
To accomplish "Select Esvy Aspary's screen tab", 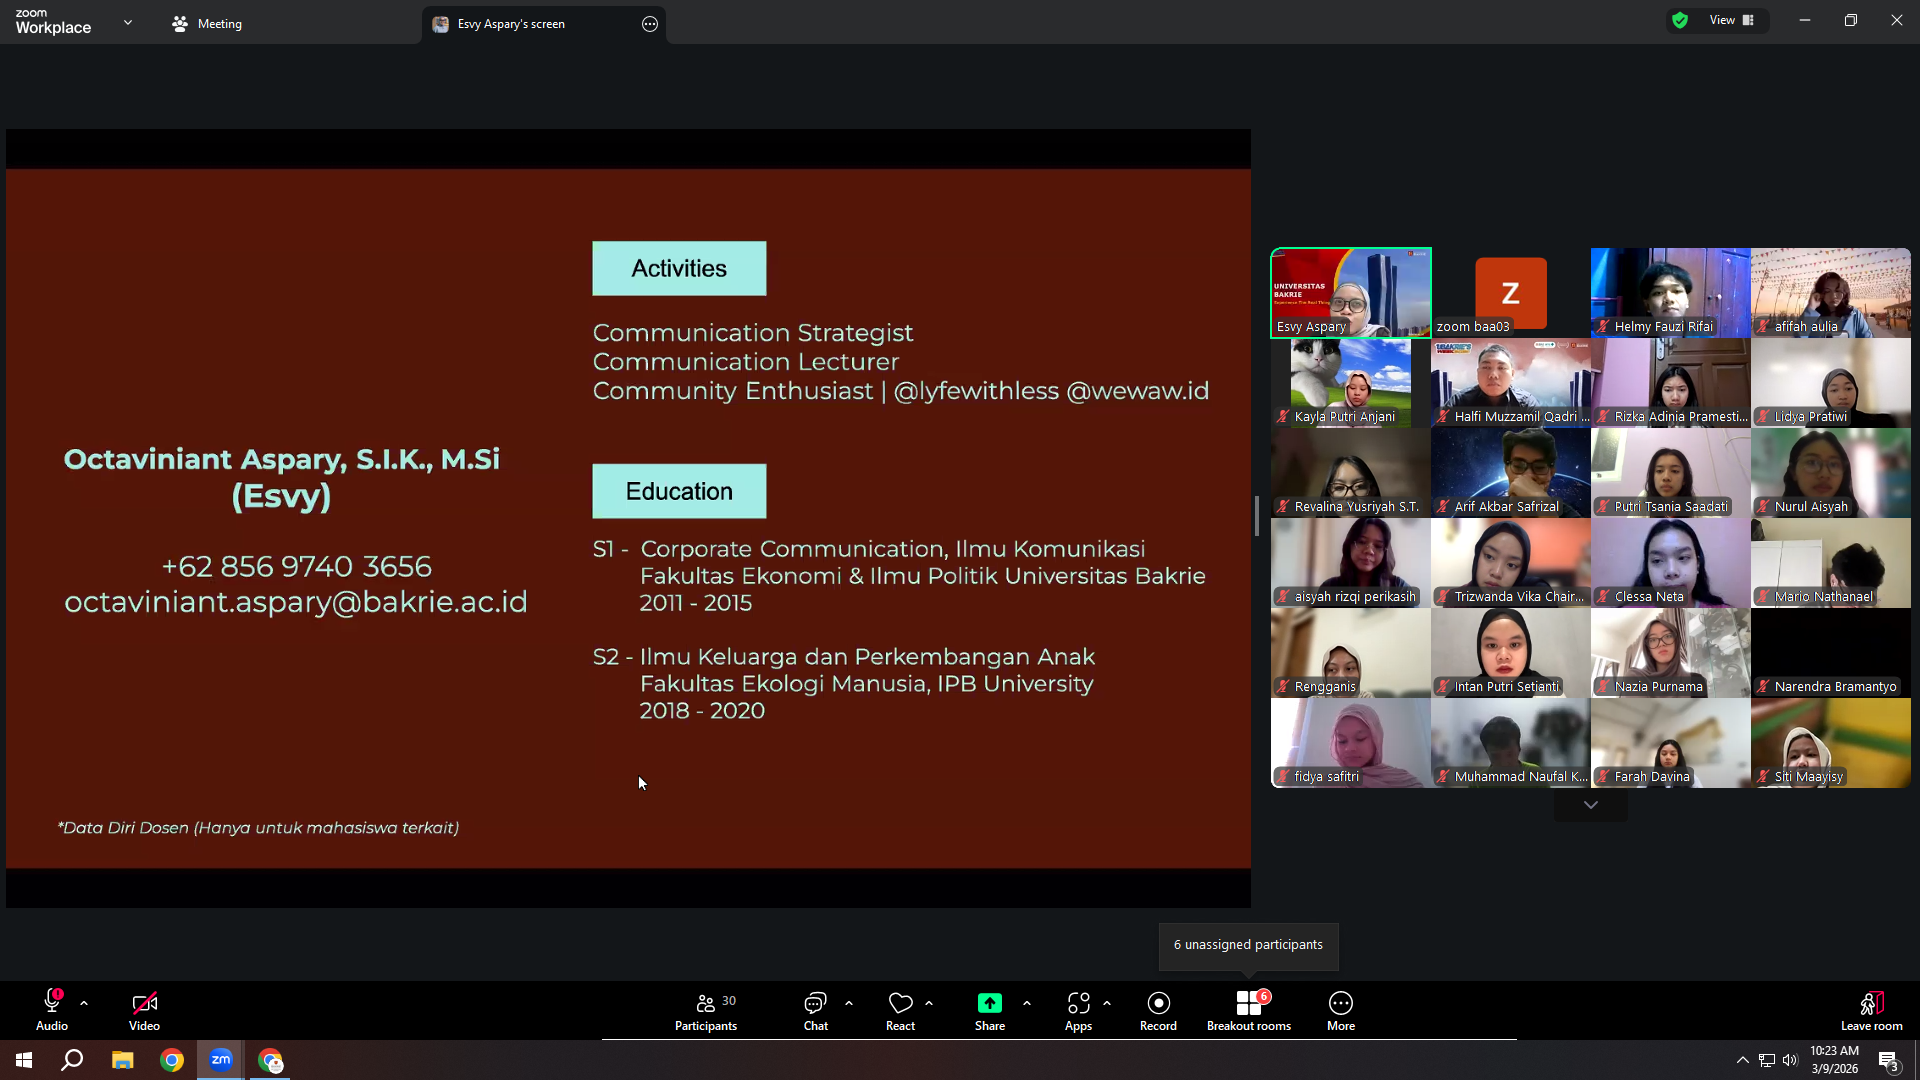I will click(511, 24).
